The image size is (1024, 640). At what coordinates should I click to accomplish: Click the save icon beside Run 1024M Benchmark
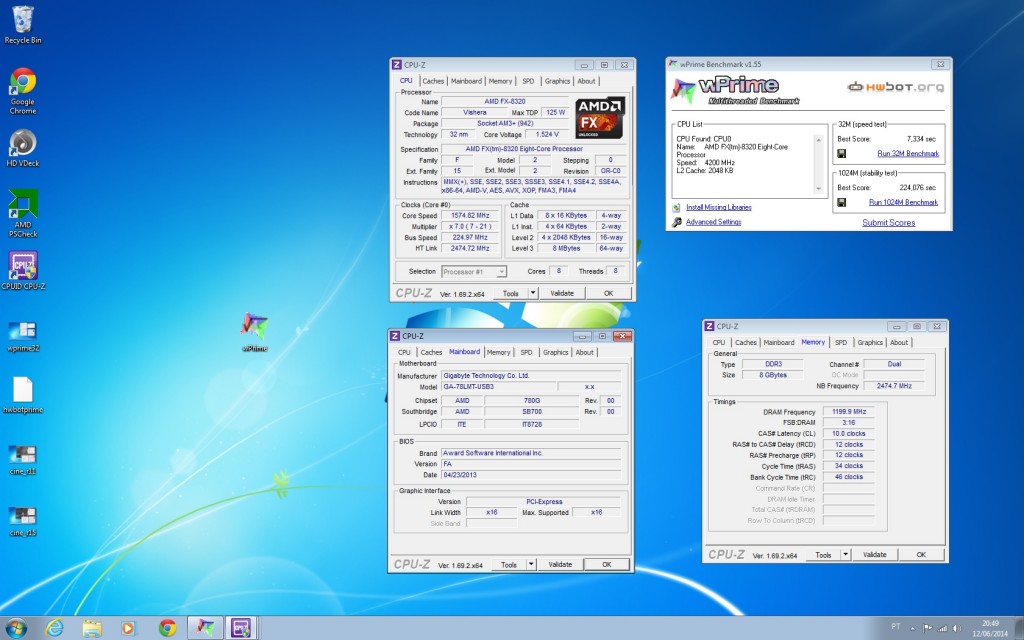[x=842, y=203]
